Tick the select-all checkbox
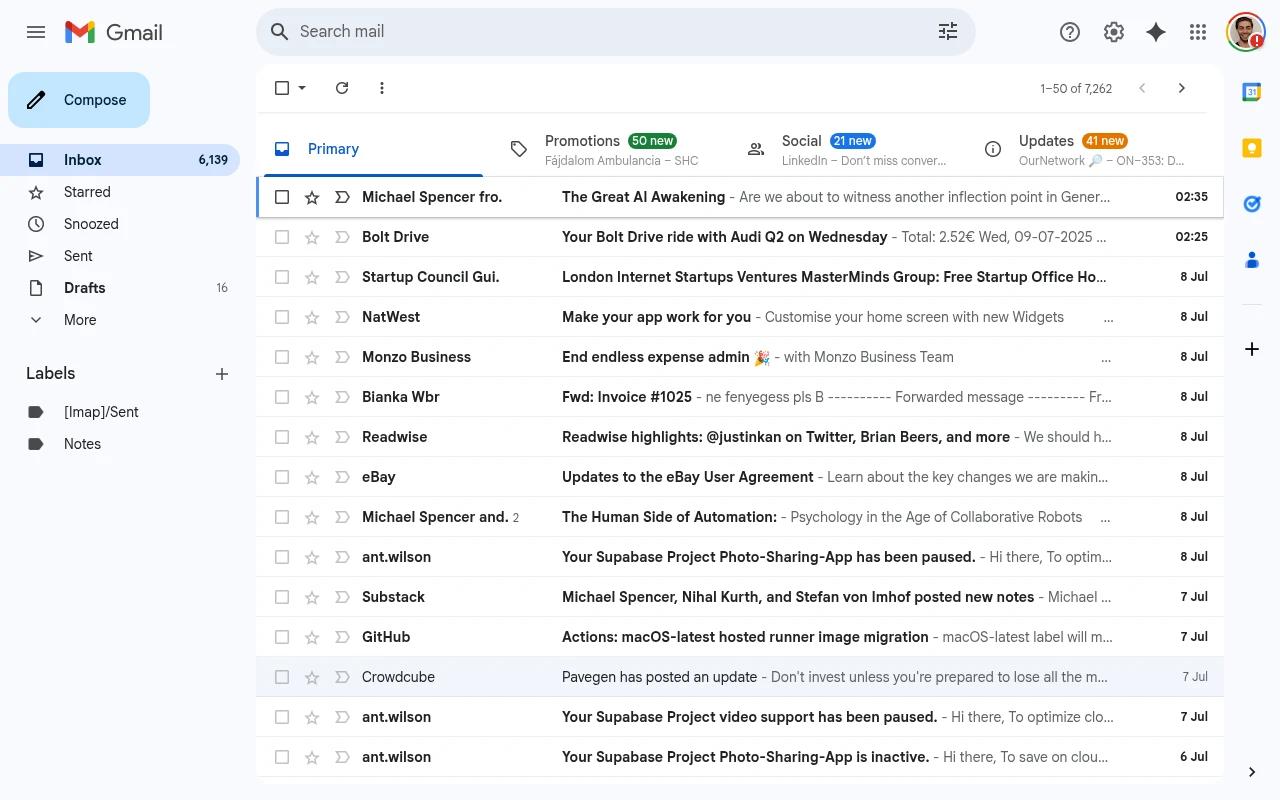 click(282, 88)
